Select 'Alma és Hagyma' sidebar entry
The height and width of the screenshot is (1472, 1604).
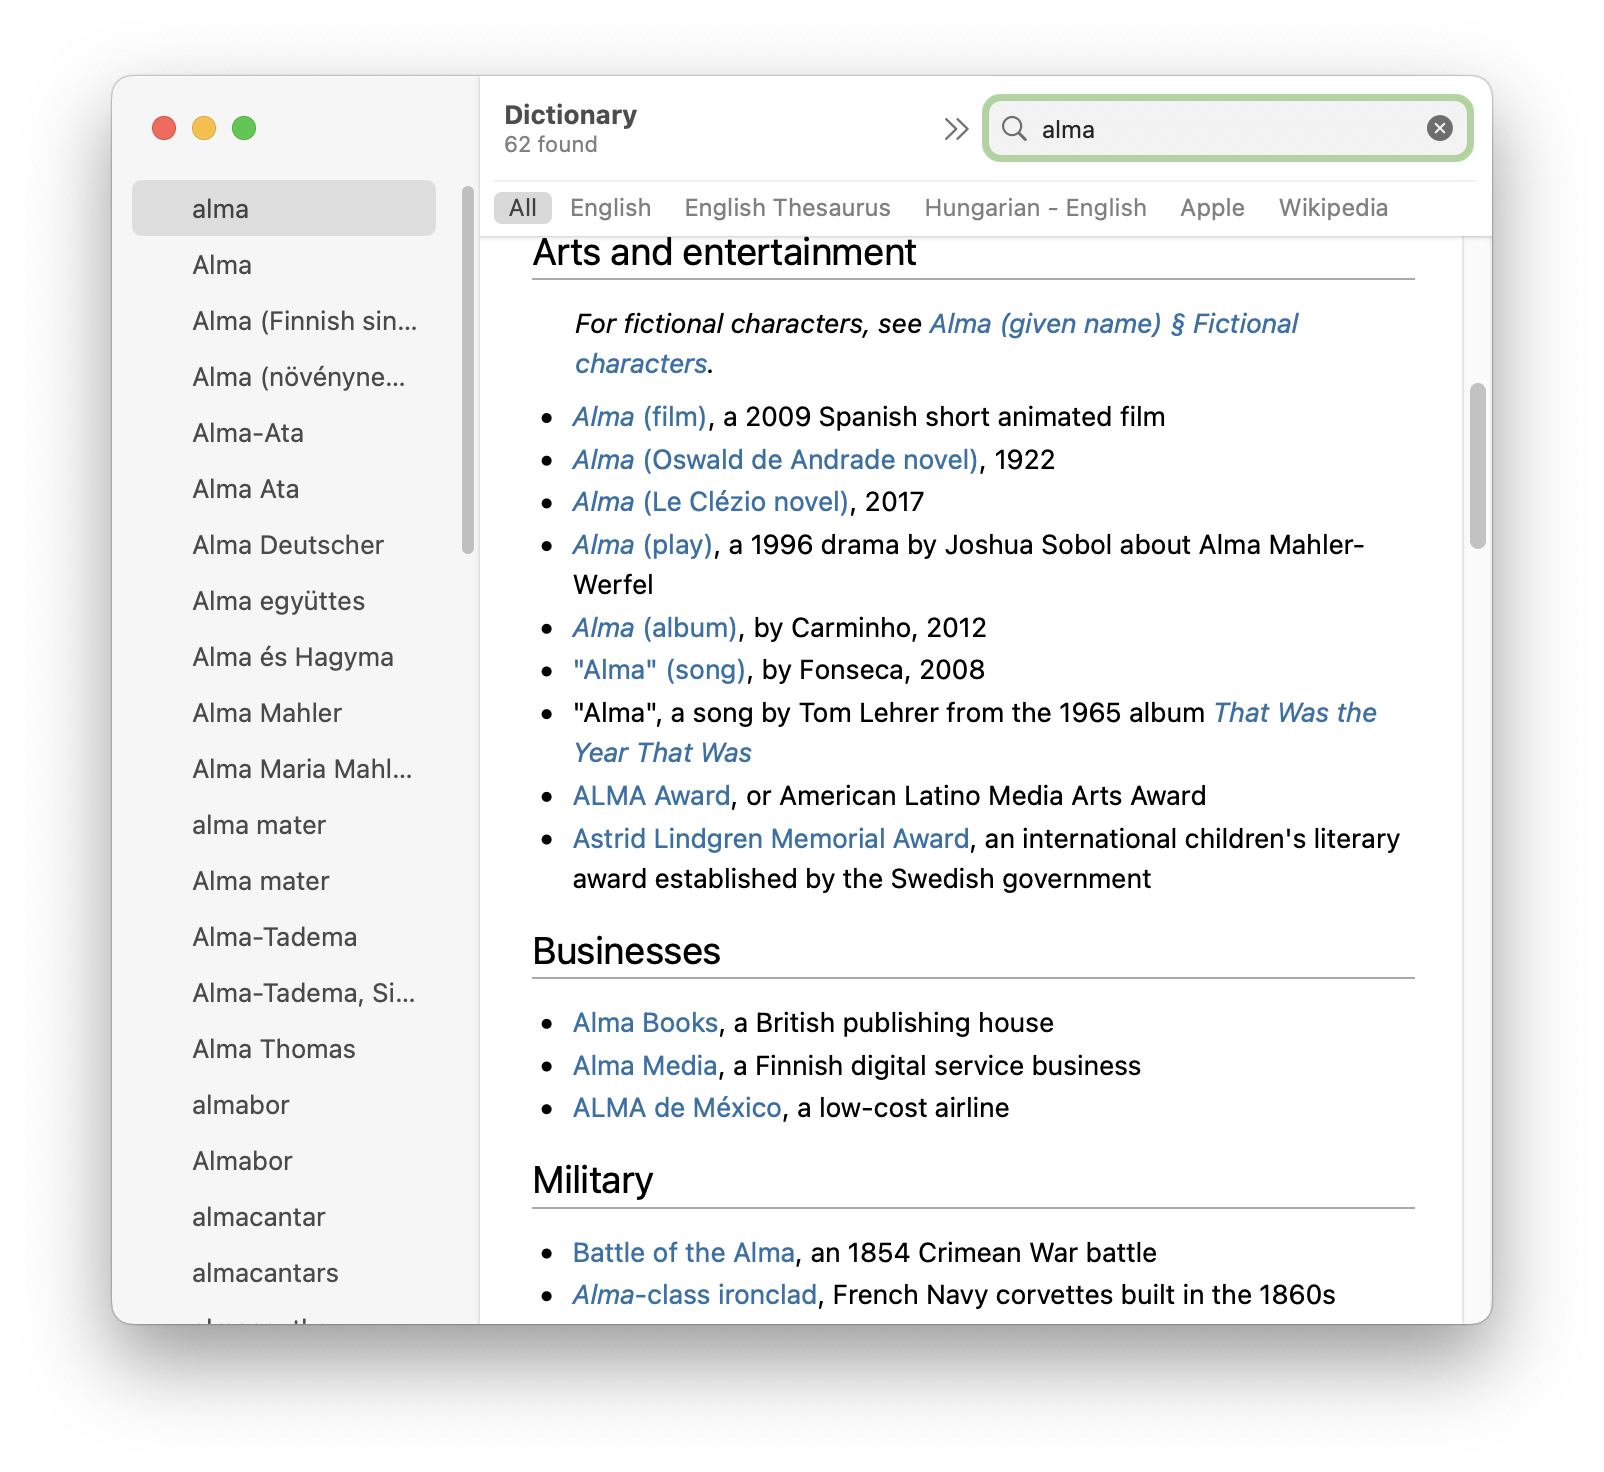[284, 657]
